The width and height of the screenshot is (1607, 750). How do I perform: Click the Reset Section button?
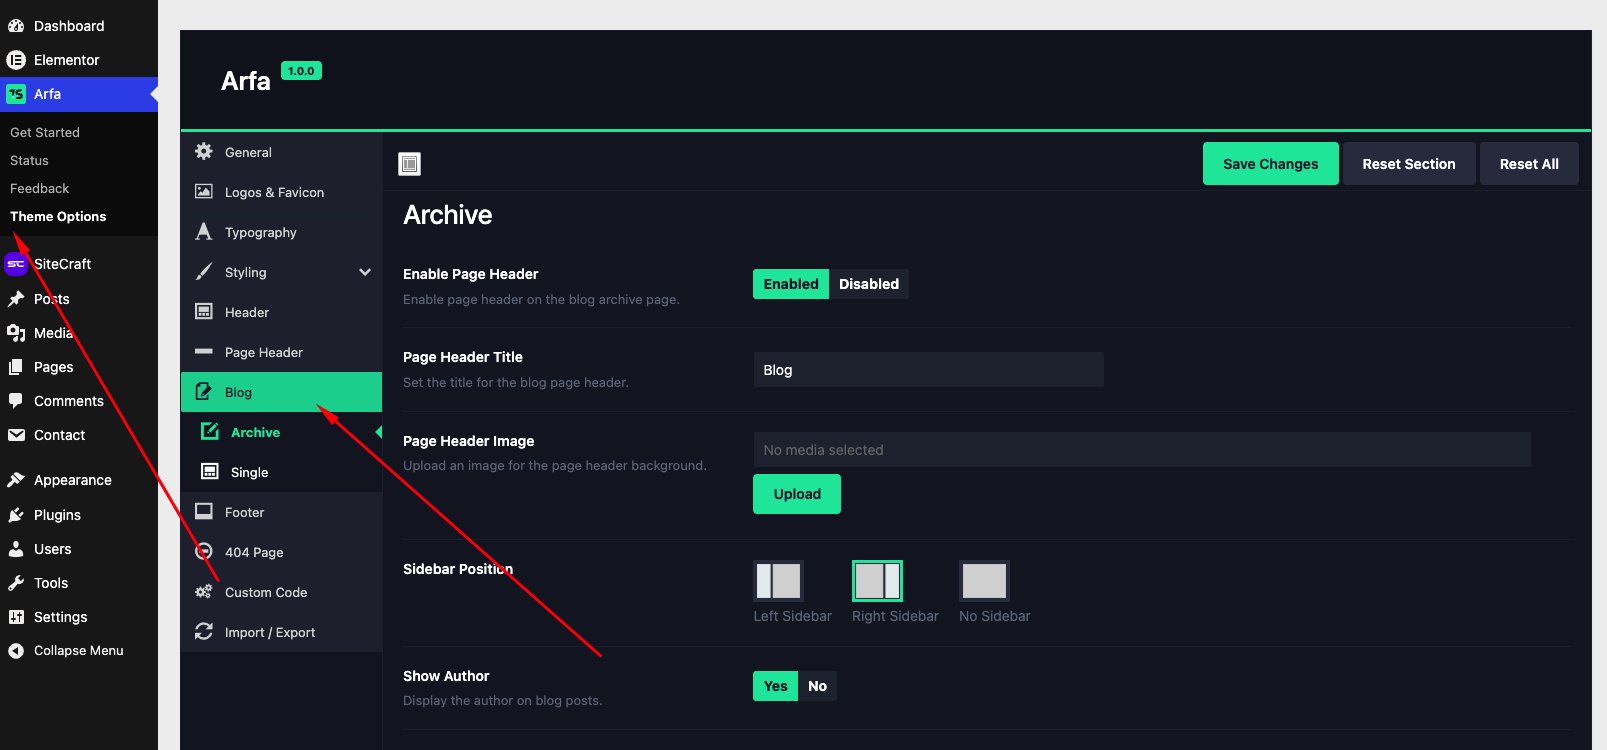click(x=1409, y=164)
